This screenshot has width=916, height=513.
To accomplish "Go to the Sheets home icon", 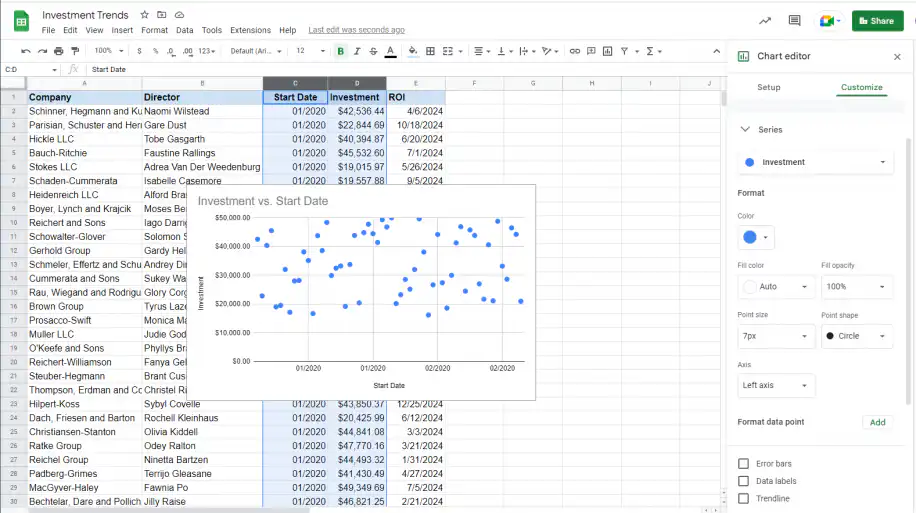I will pos(21,22).
